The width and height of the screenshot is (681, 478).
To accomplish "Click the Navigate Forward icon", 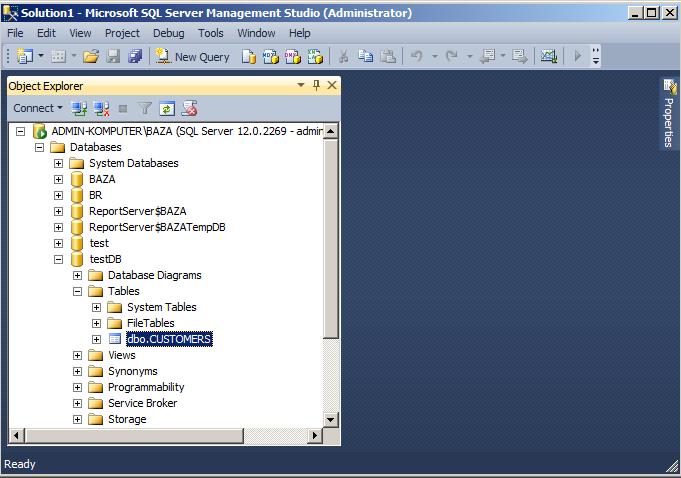I will (x=520, y=56).
